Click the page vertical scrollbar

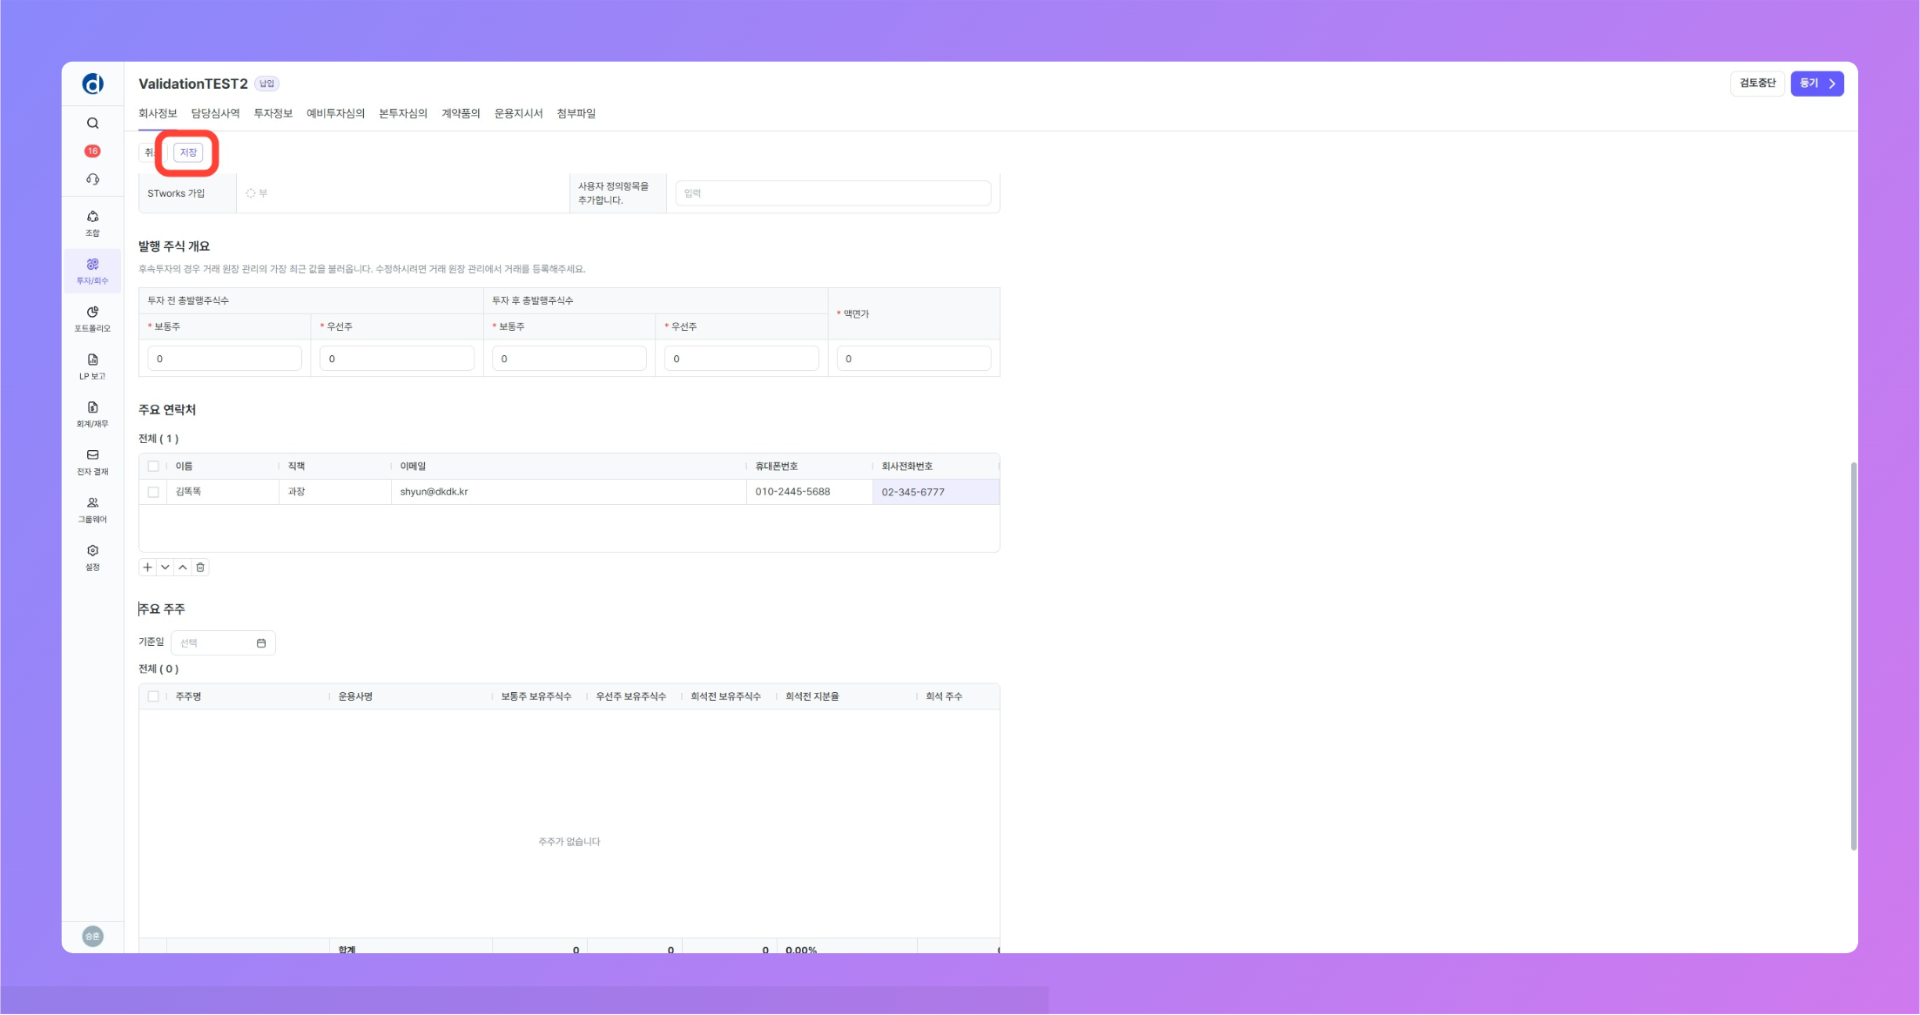[x=1853, y=655]
